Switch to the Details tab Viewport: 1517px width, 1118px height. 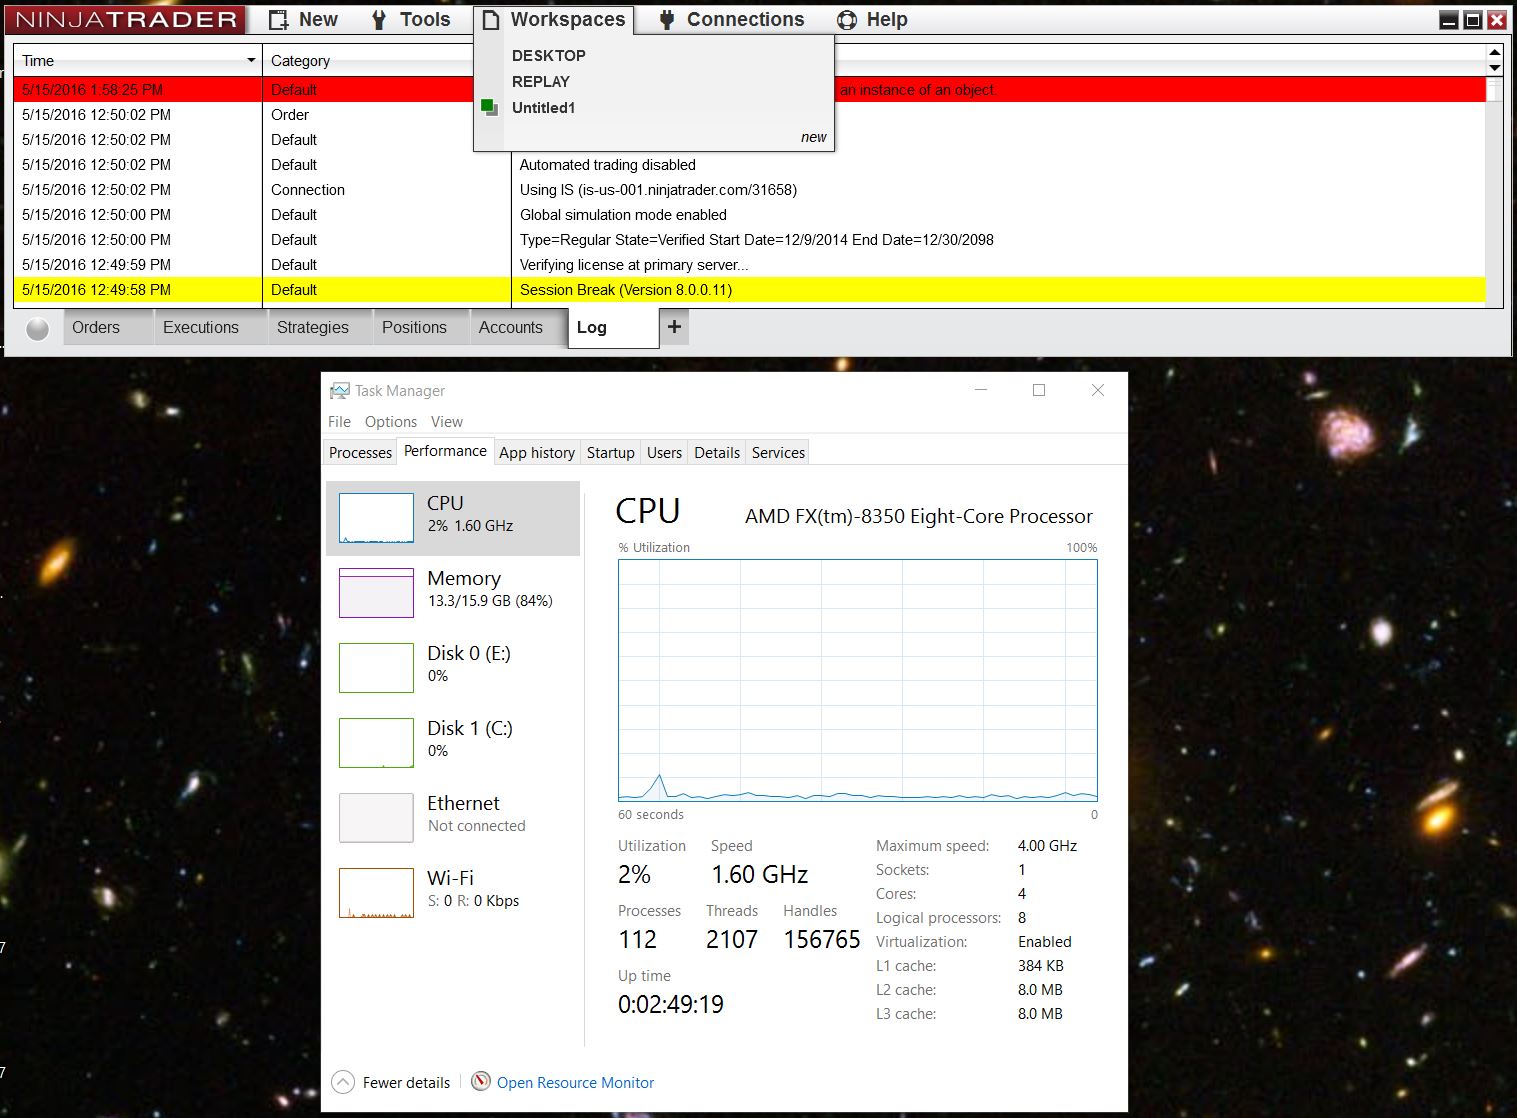[717, 453]
